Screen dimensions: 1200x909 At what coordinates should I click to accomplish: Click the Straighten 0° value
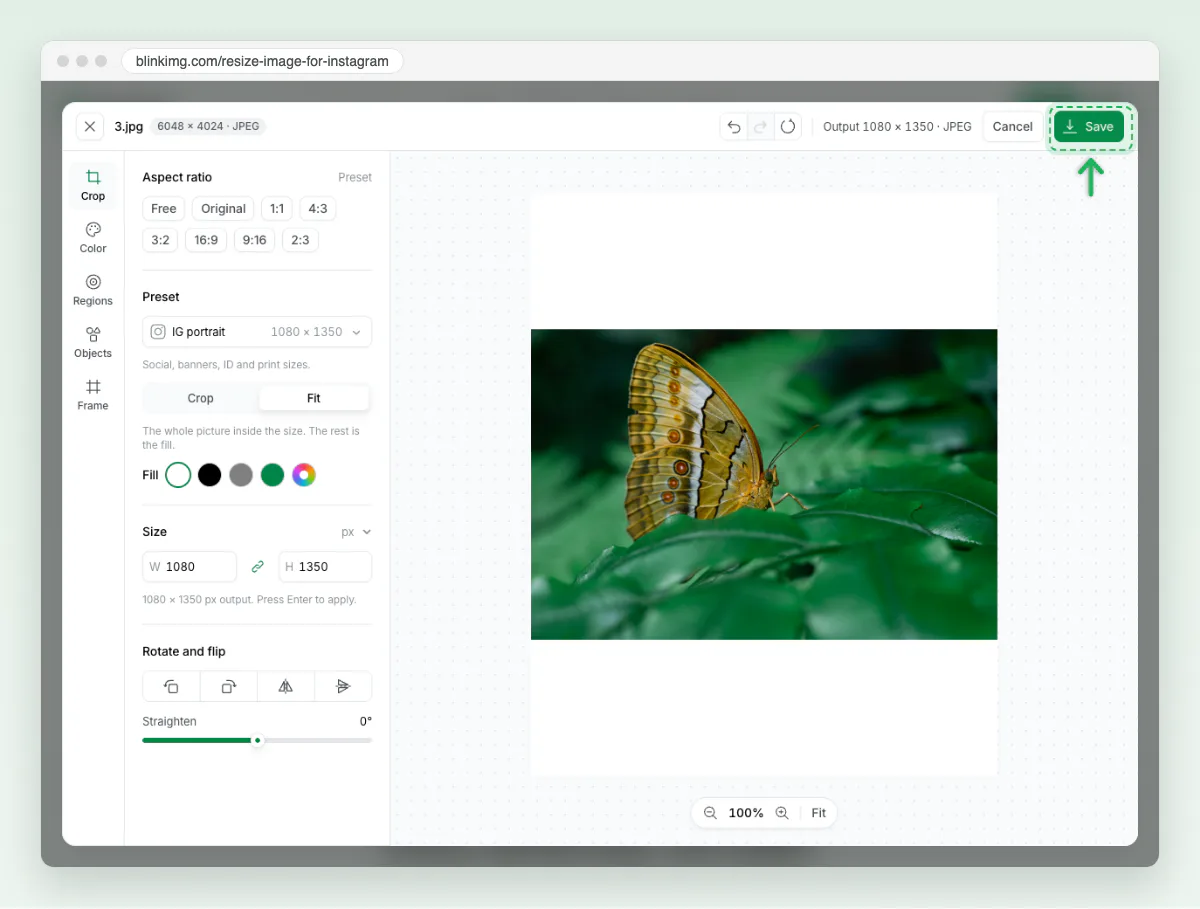click(x=366, y=721)
